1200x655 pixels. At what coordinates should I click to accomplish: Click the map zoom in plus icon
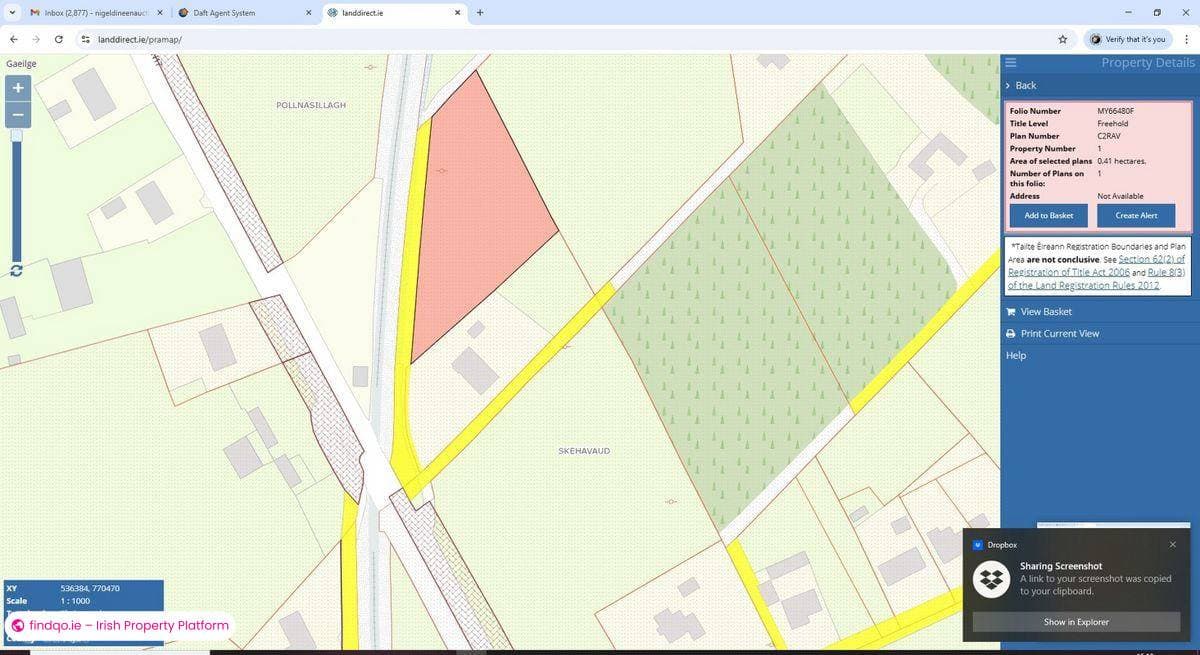click(17, 88)
